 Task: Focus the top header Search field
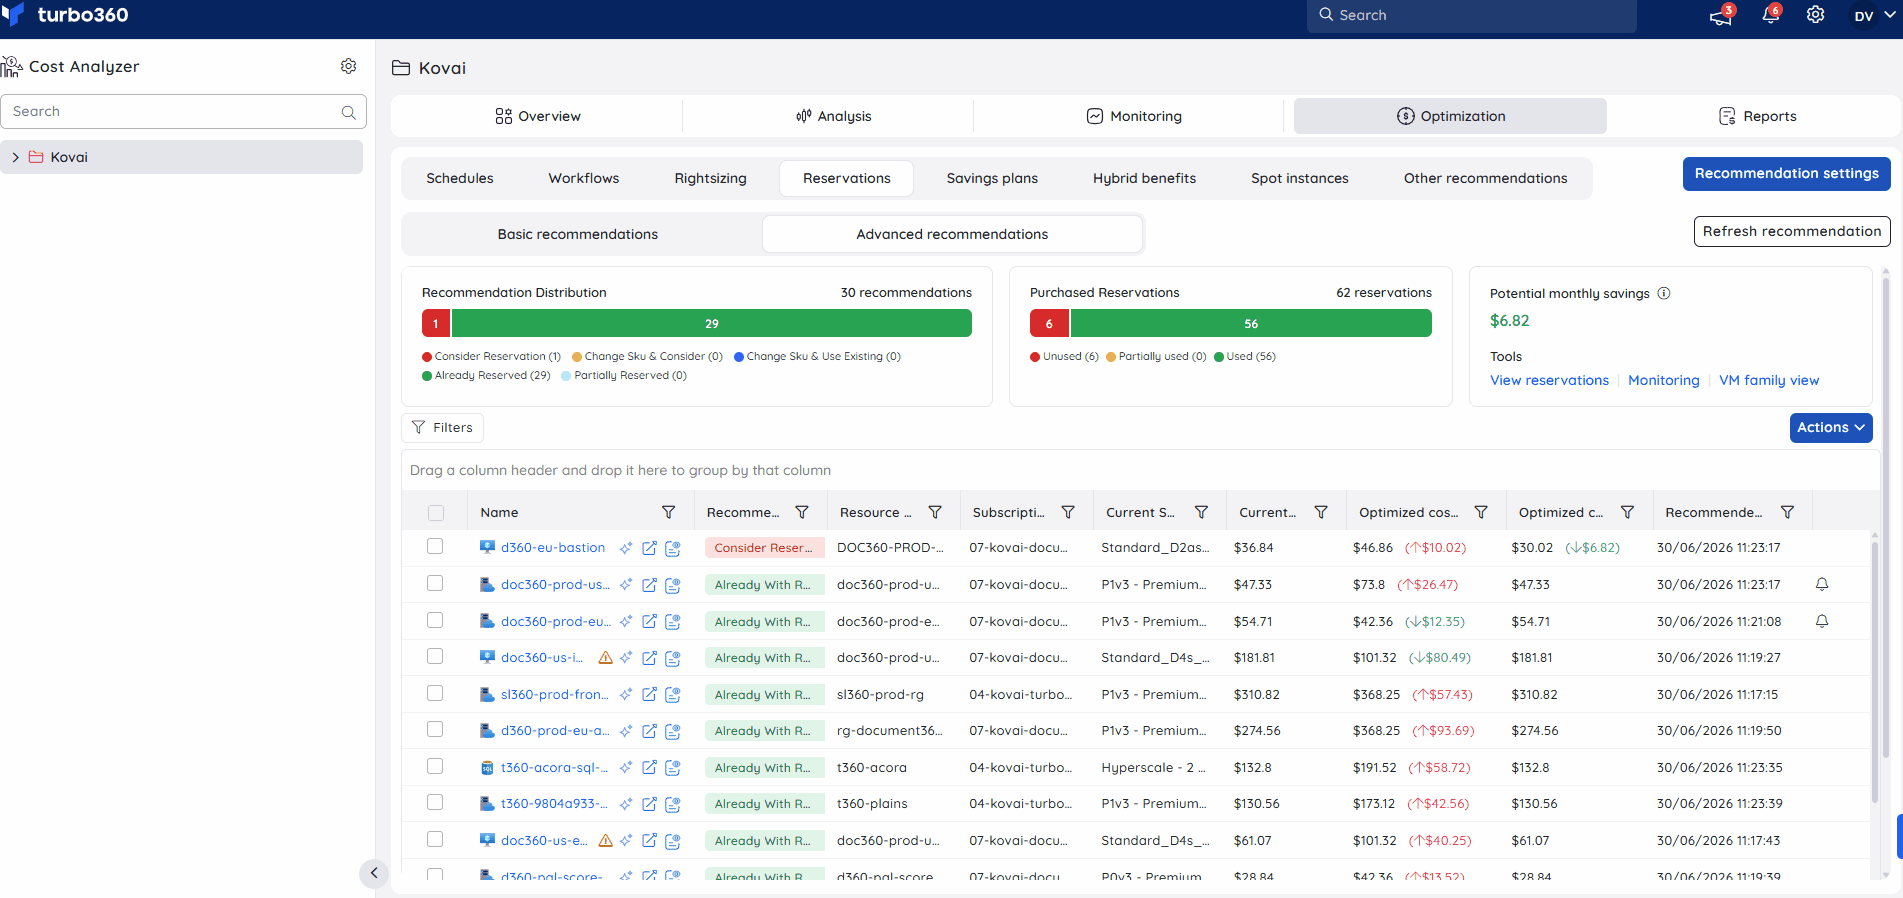pyautogui.click(x=1472, y=16)
